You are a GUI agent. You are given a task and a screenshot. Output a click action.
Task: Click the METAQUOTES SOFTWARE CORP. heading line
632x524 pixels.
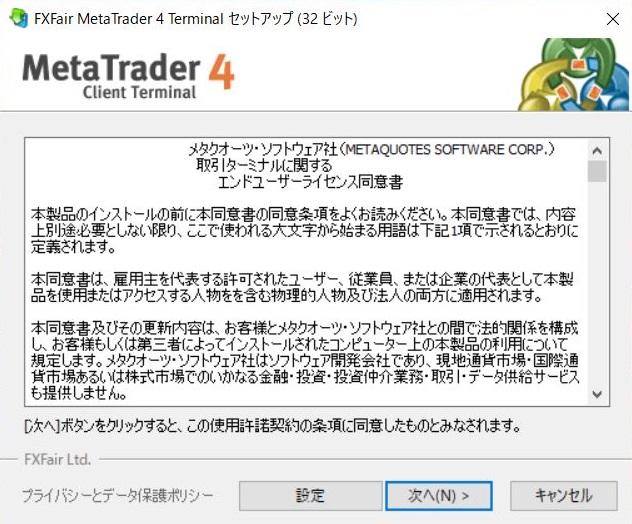(371, 150)
